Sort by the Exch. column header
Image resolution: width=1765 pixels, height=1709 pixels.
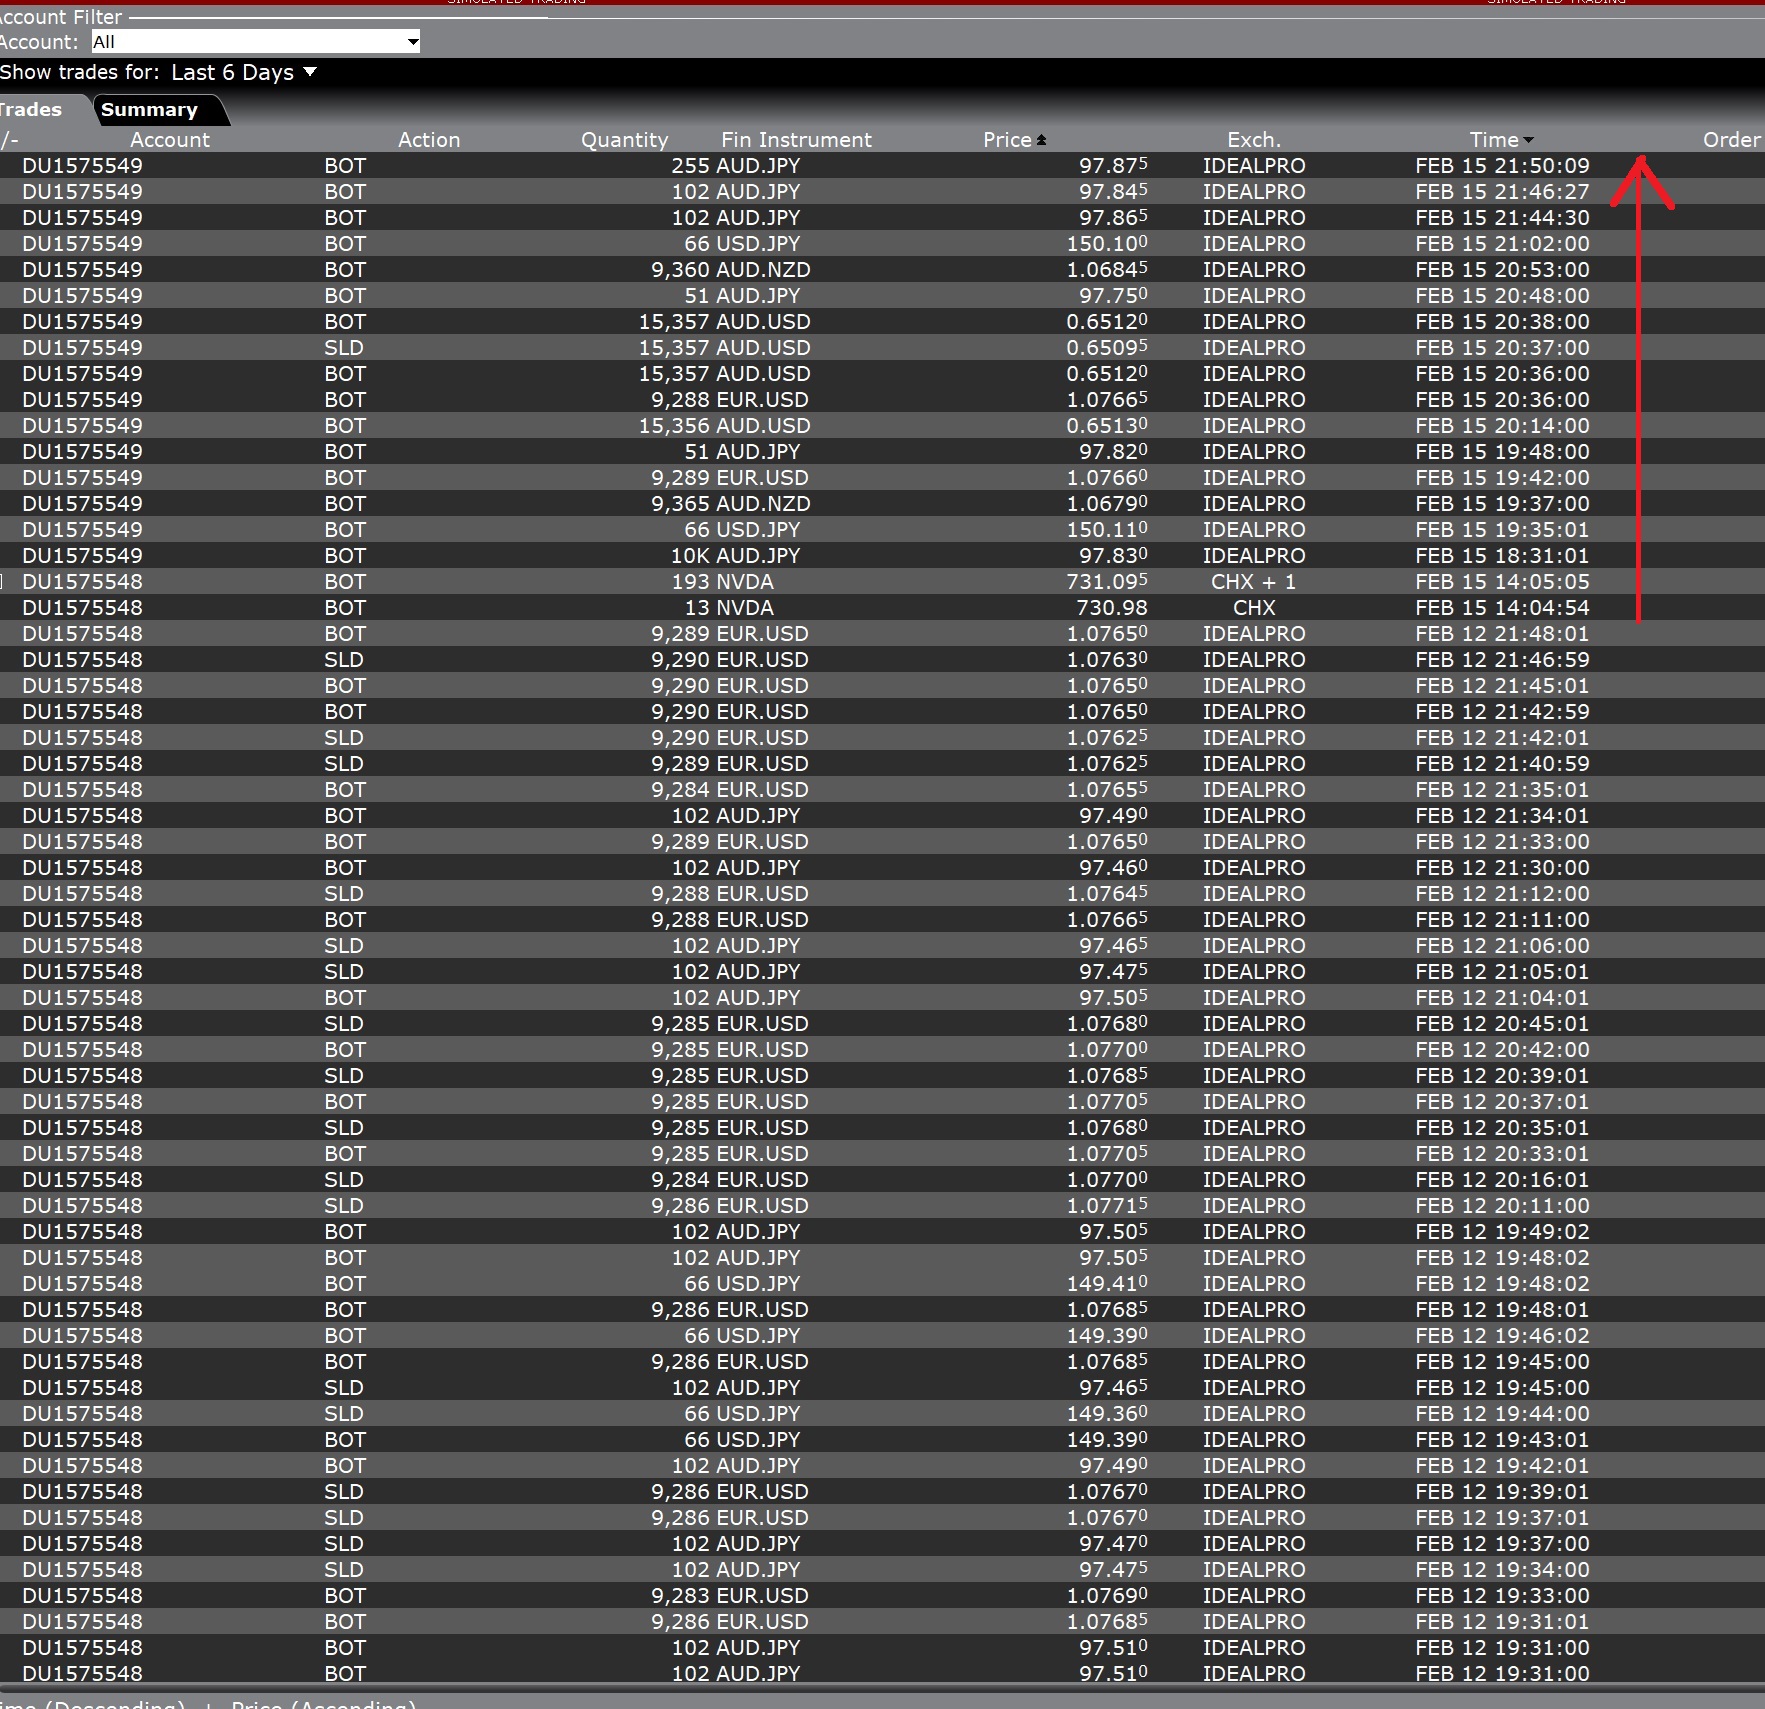point(1254,140)
